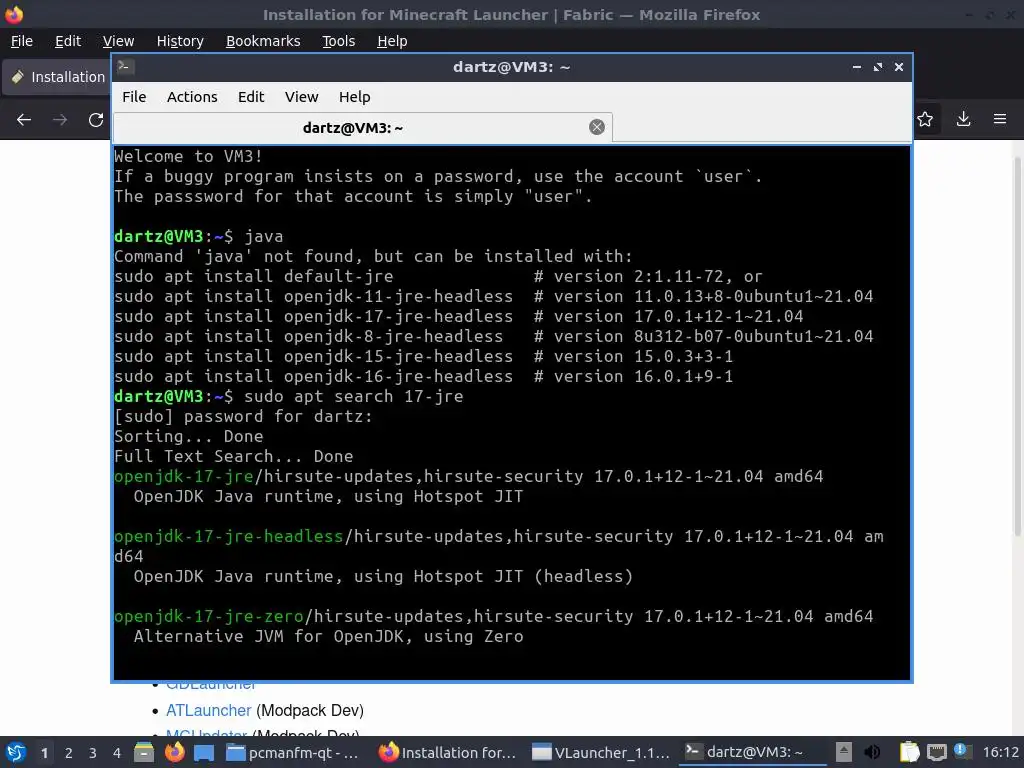Launch file manager from the quick launch bar
The image size is (1024, 768).
coord(144,752)
